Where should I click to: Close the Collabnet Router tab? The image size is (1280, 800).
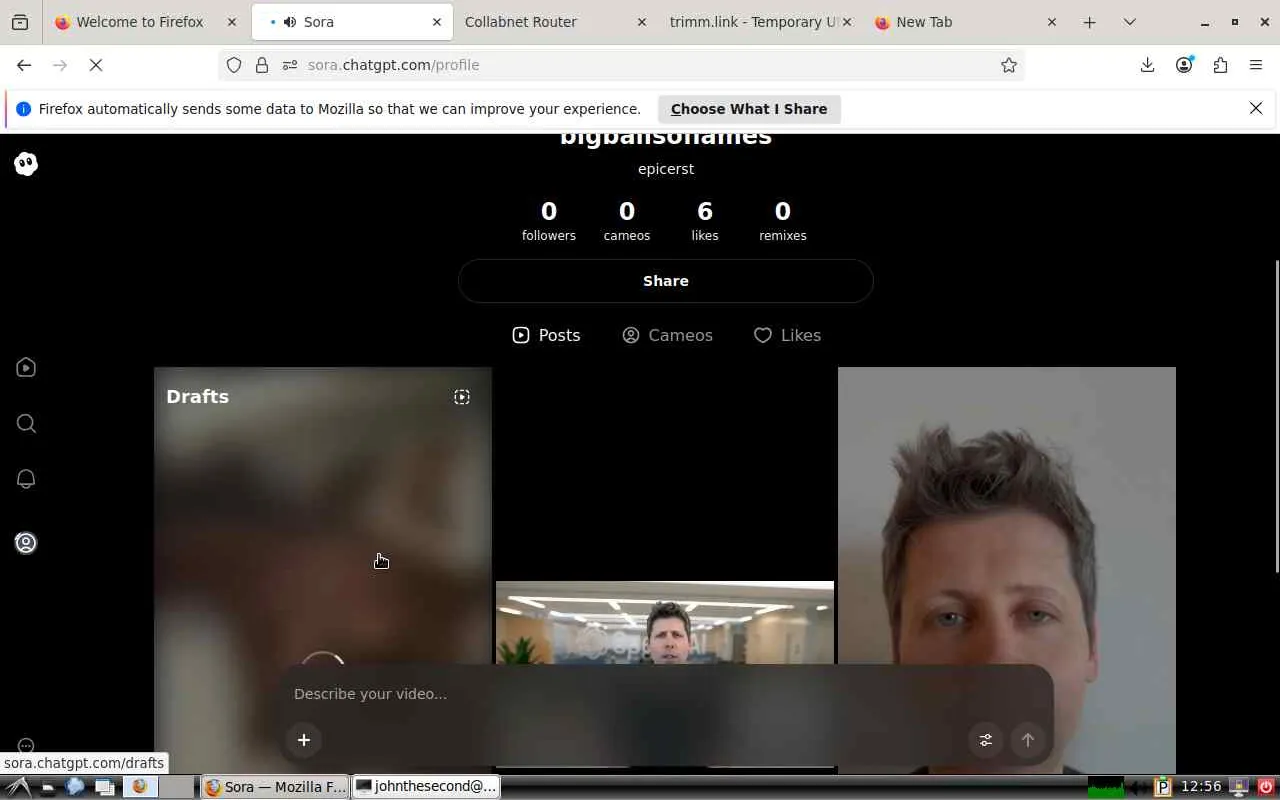point(642,22)
